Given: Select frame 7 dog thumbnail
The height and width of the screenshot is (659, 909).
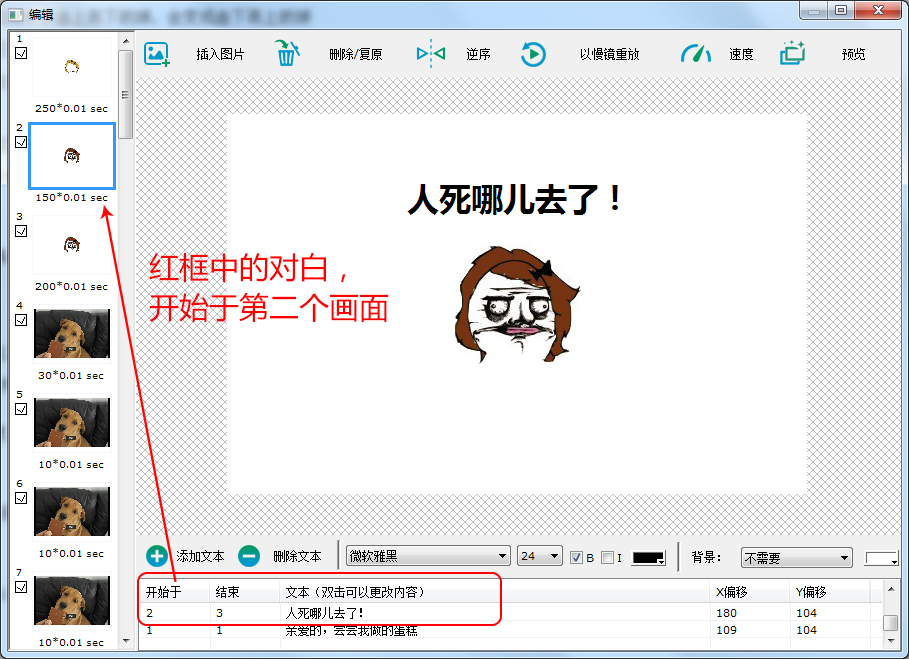Looking at the screenshot, I should (x=72, y=600).
